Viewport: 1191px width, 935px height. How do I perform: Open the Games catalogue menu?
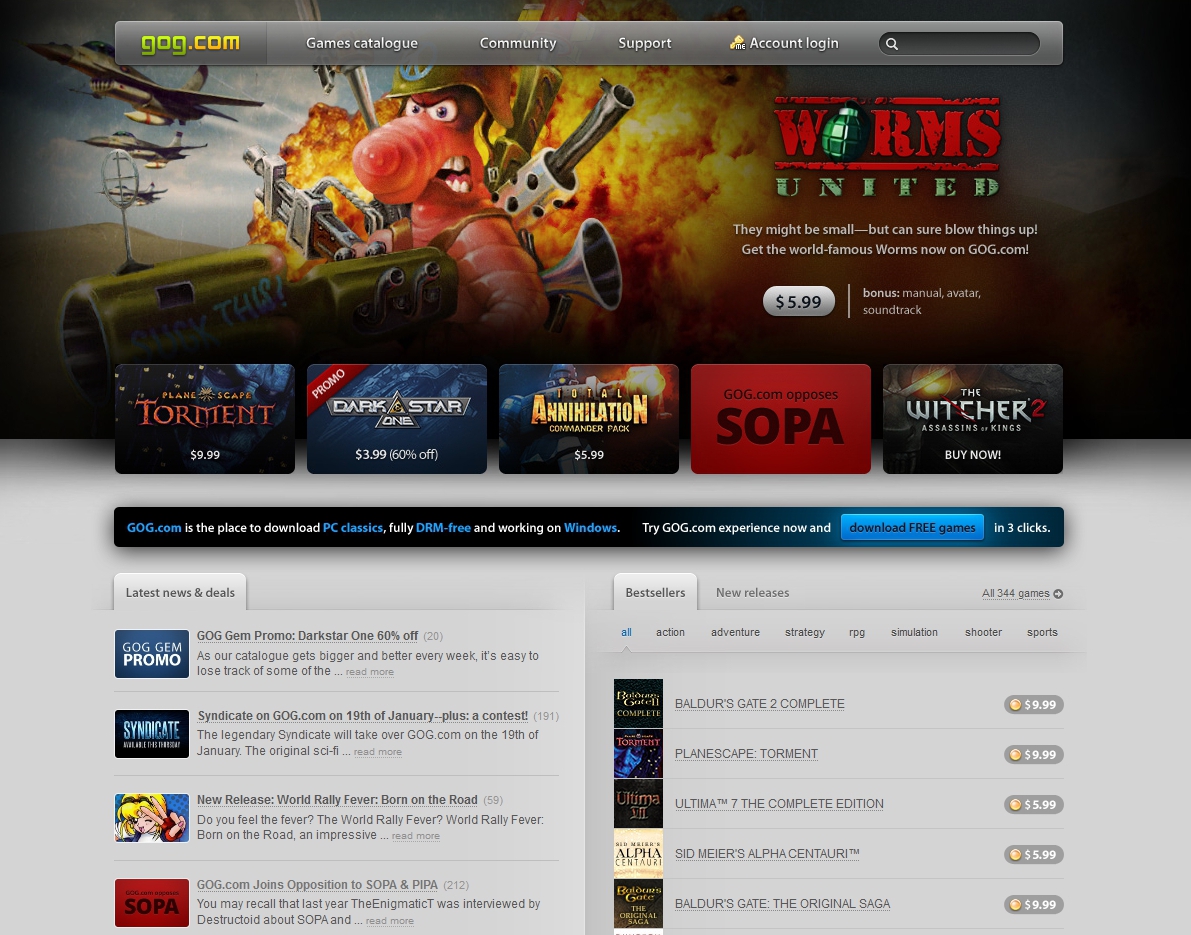coord(362,44)
